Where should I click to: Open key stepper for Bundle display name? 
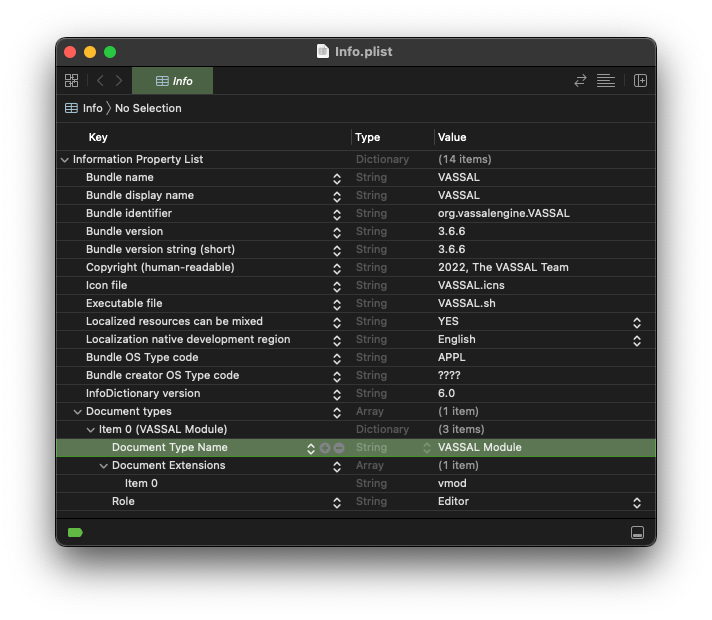click(x=337, y=197)
